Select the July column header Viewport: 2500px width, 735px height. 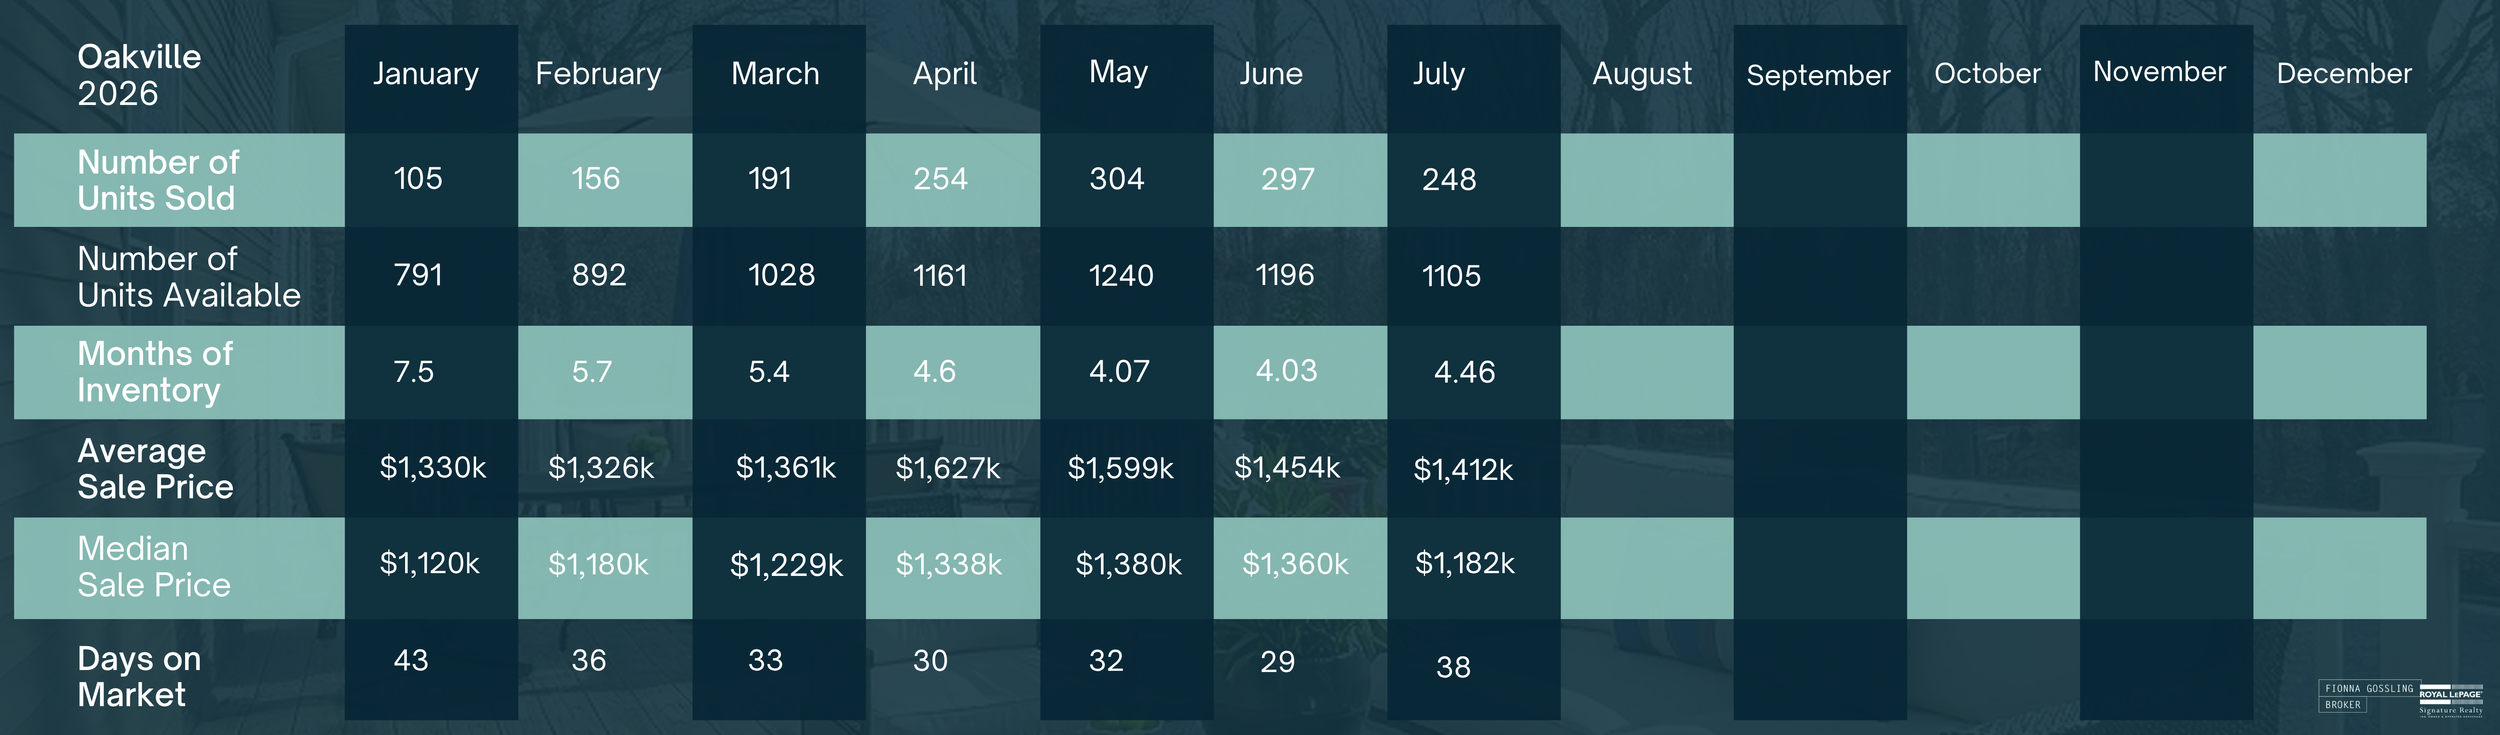[x=1439, y=74]
